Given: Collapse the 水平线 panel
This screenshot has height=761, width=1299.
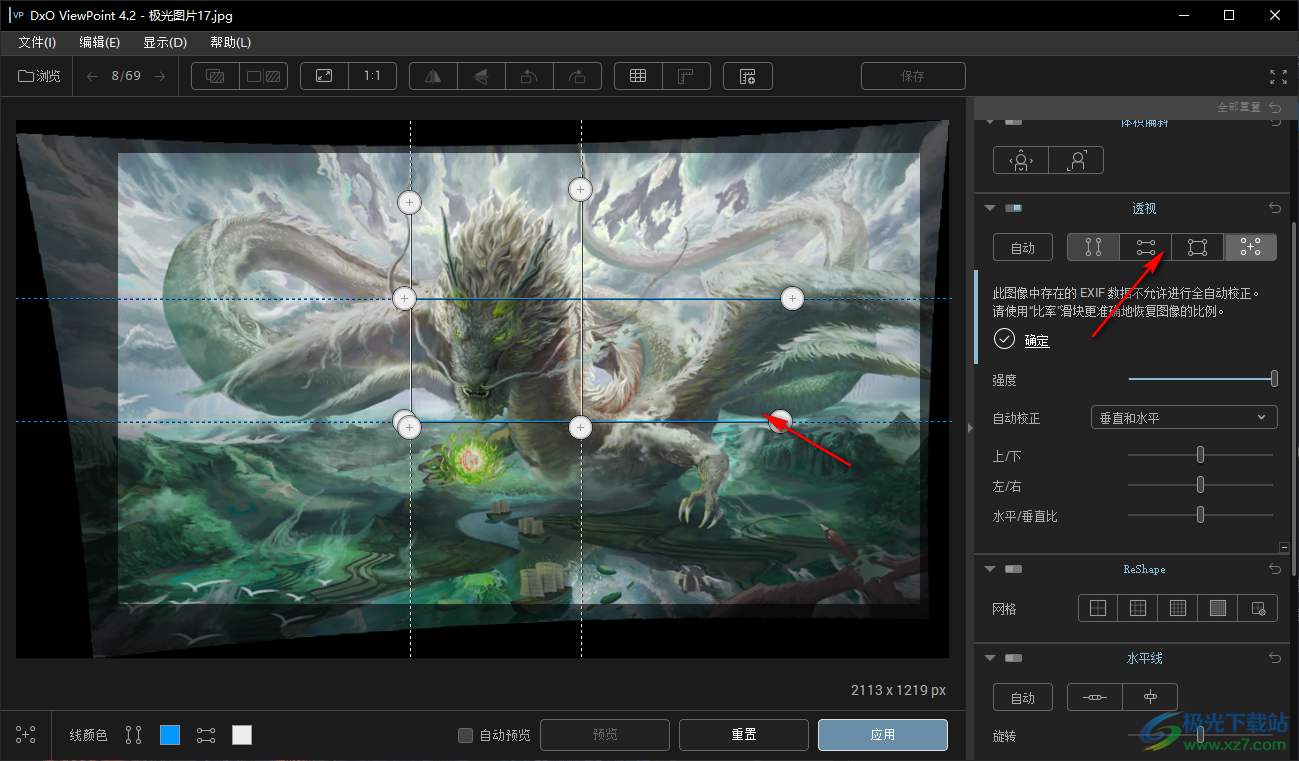Looking at the screenshot, I should click(991, 658).
